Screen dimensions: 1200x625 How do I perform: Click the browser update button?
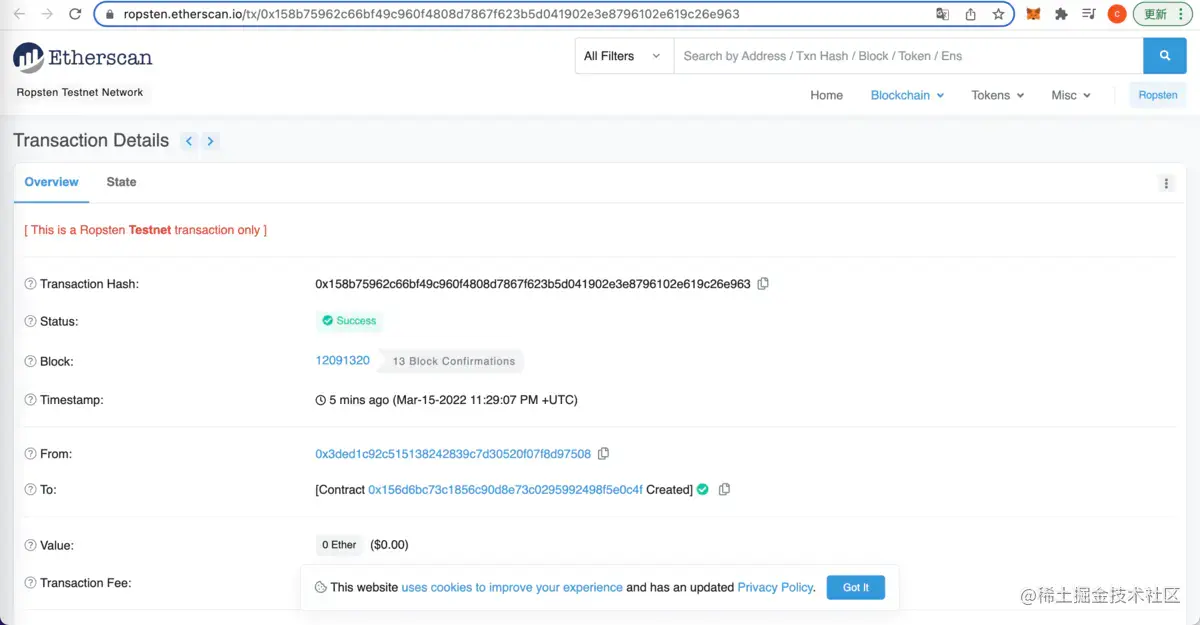tap(1162, 14)
